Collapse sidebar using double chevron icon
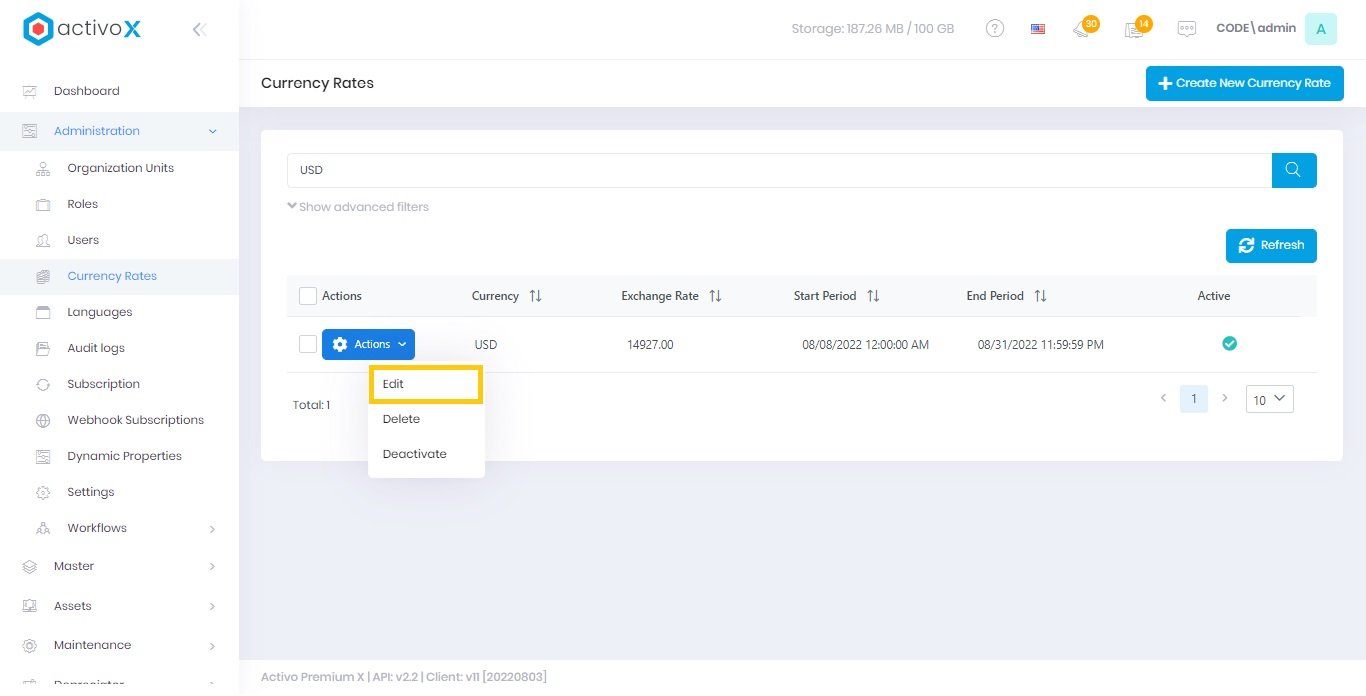Image resolution: width=1366 pixels, height=696 pixels. click(x=199, y=29)
